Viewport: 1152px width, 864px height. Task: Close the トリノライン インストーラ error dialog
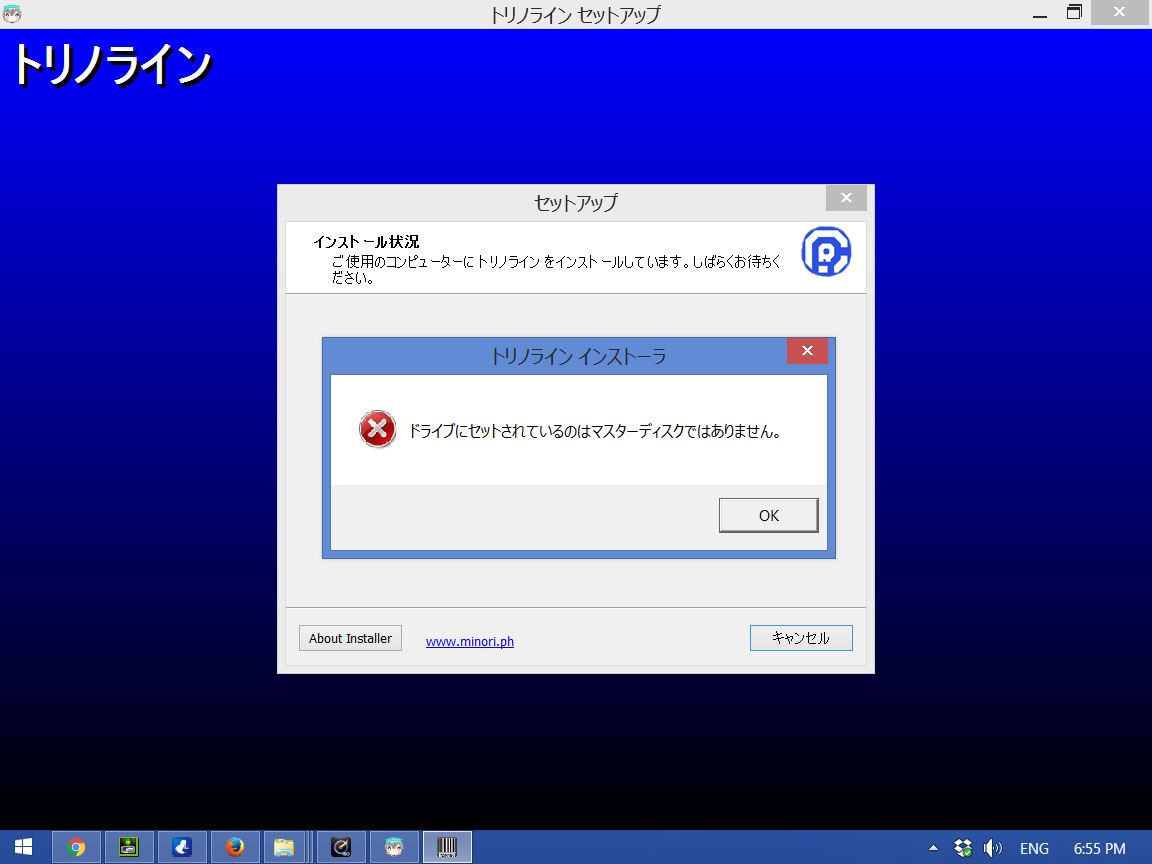[807, 350]
